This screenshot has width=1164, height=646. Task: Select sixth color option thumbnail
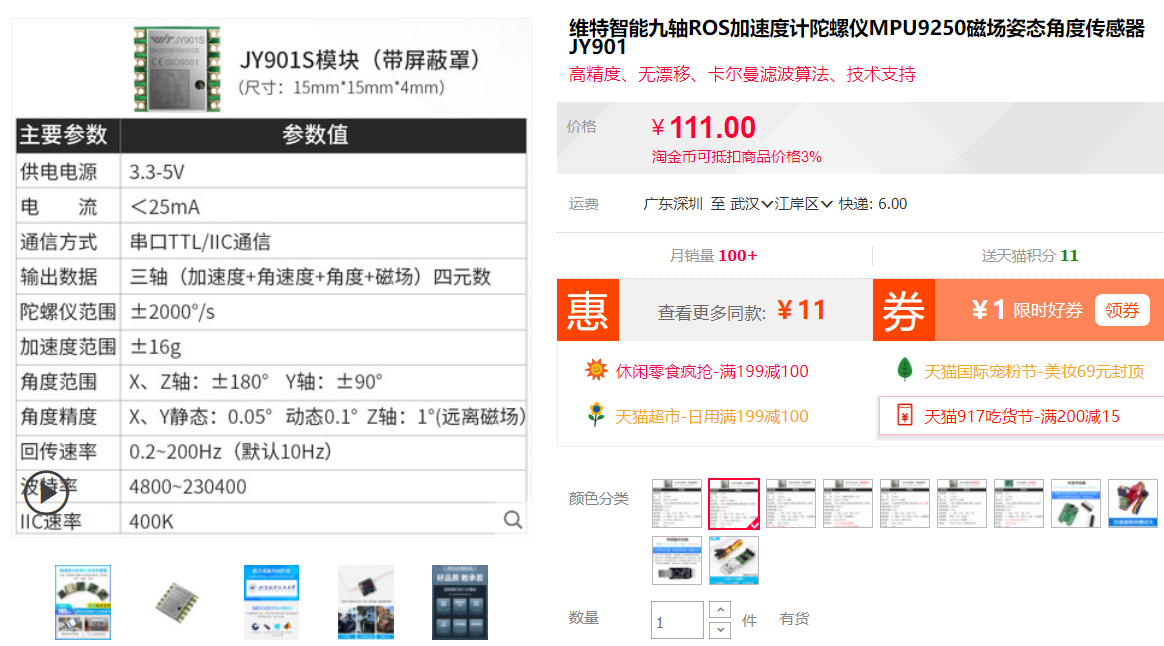[962, 503]
